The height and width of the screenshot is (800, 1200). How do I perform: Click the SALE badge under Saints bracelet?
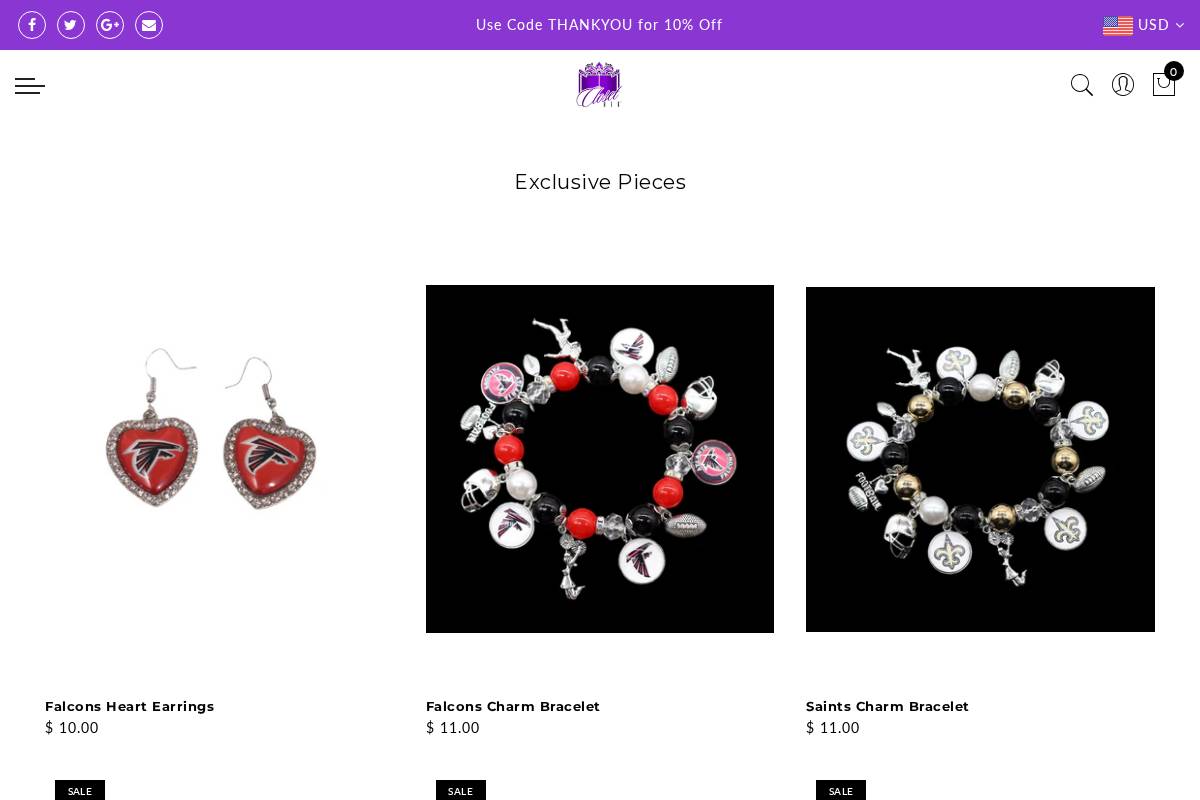pyautogui.click(x=841, y=790)
